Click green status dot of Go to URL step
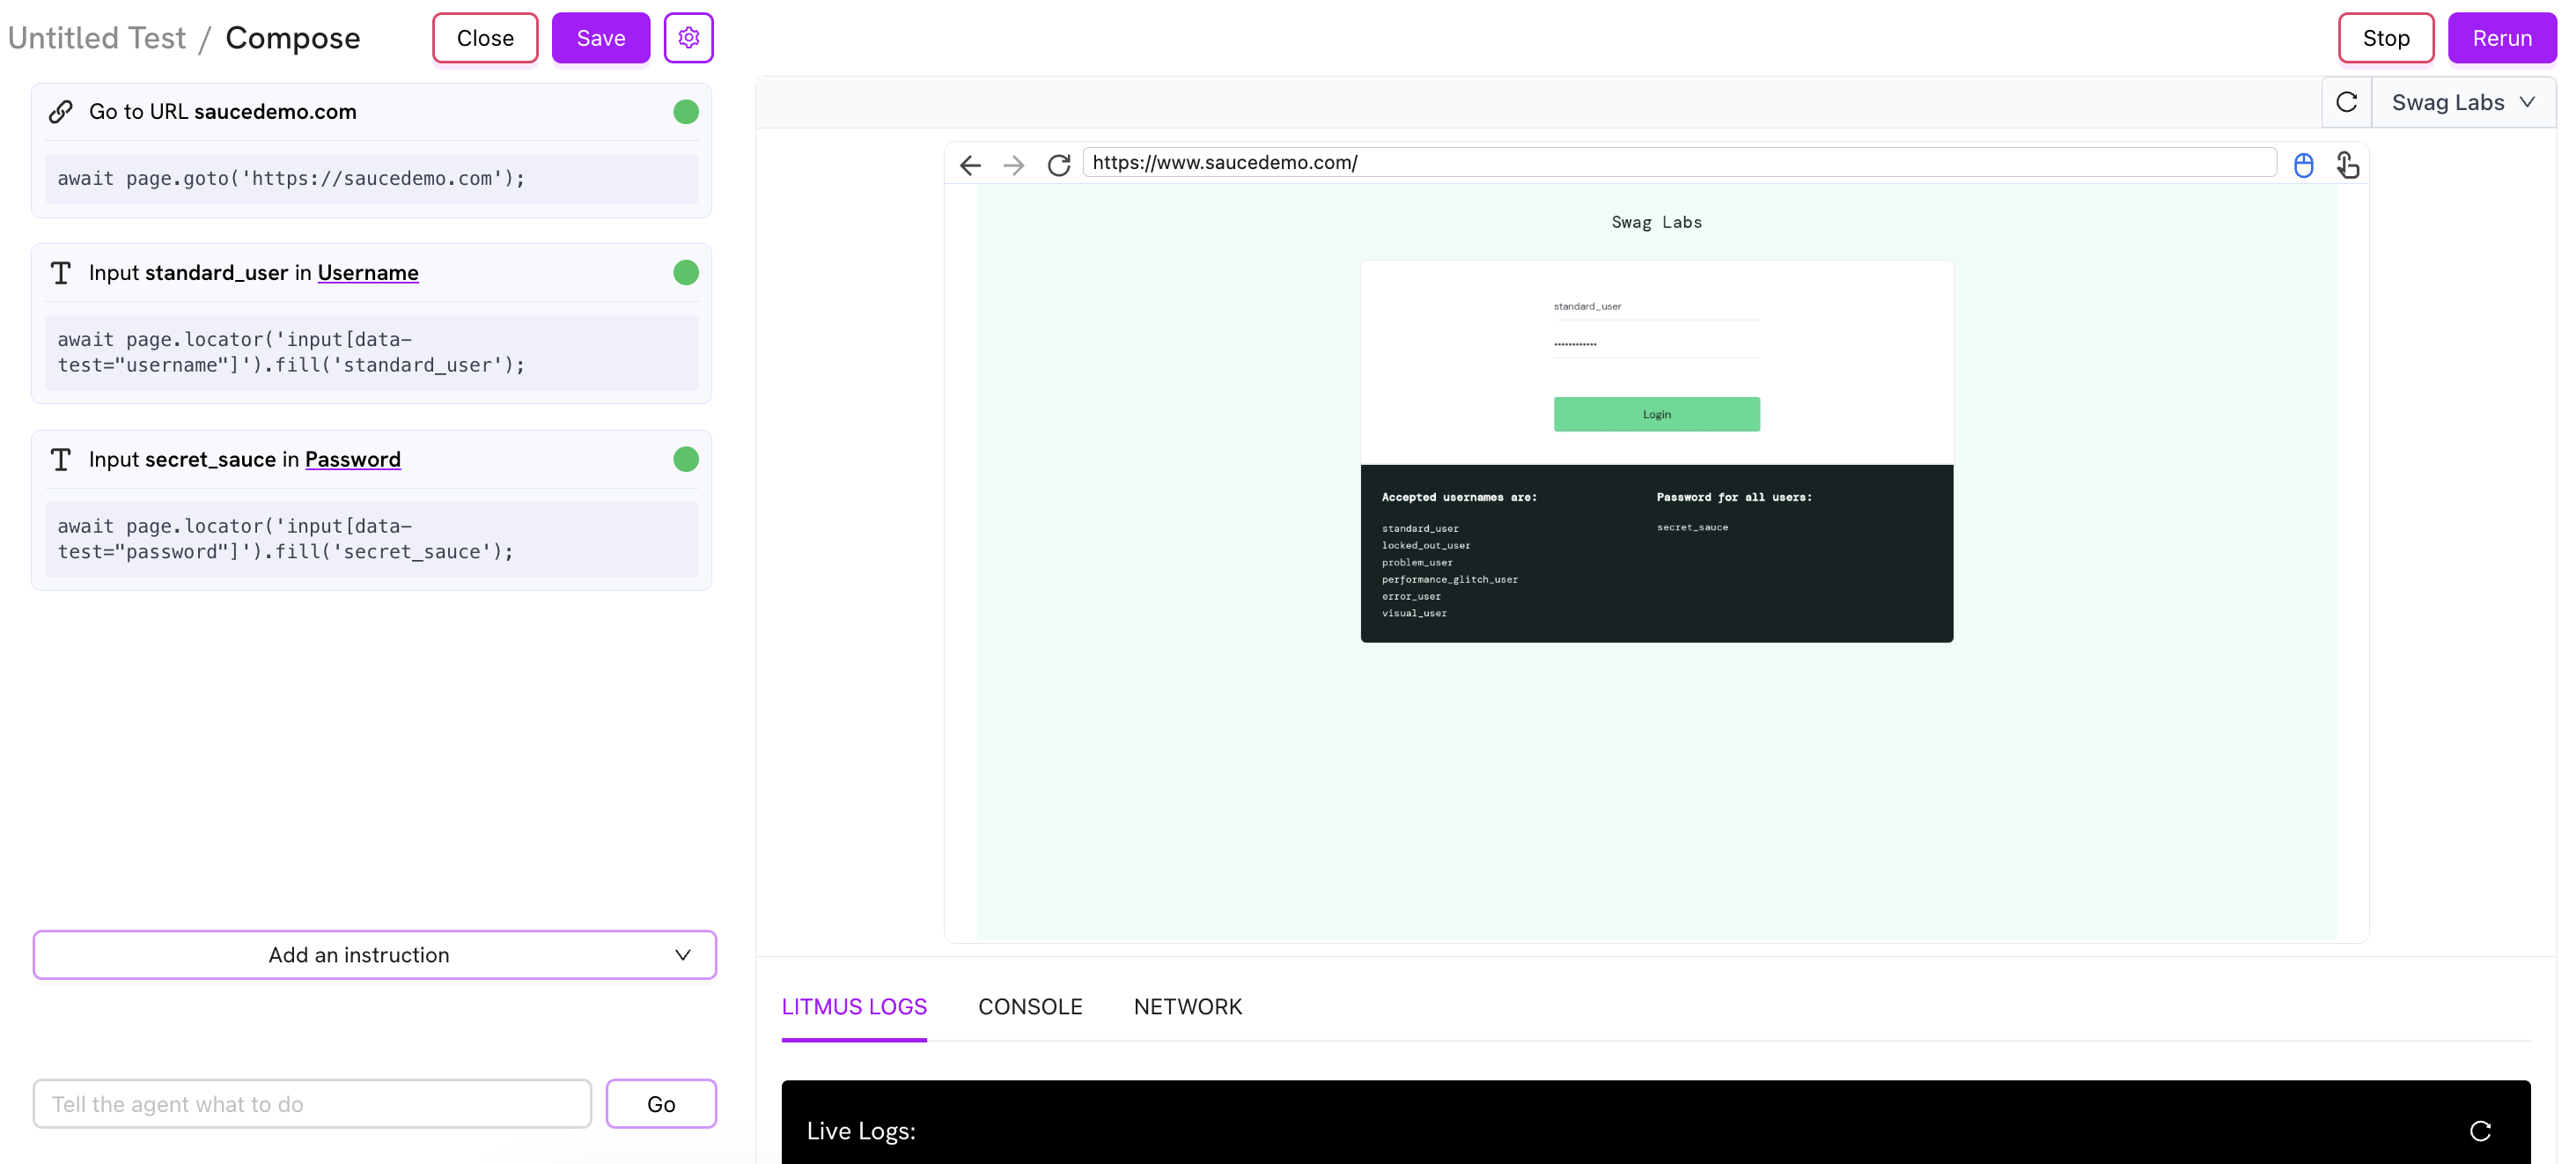Viewport: 2576px width, 1164px height. click(x=685, y=112)
